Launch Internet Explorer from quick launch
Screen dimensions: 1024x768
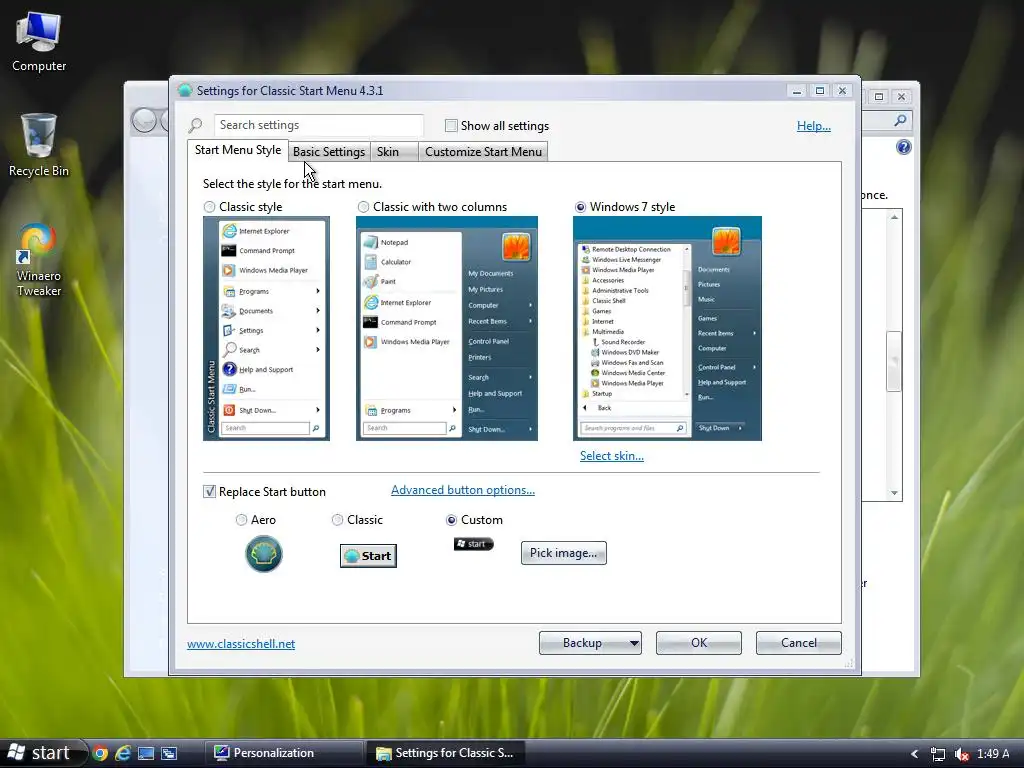pos(123,753)
